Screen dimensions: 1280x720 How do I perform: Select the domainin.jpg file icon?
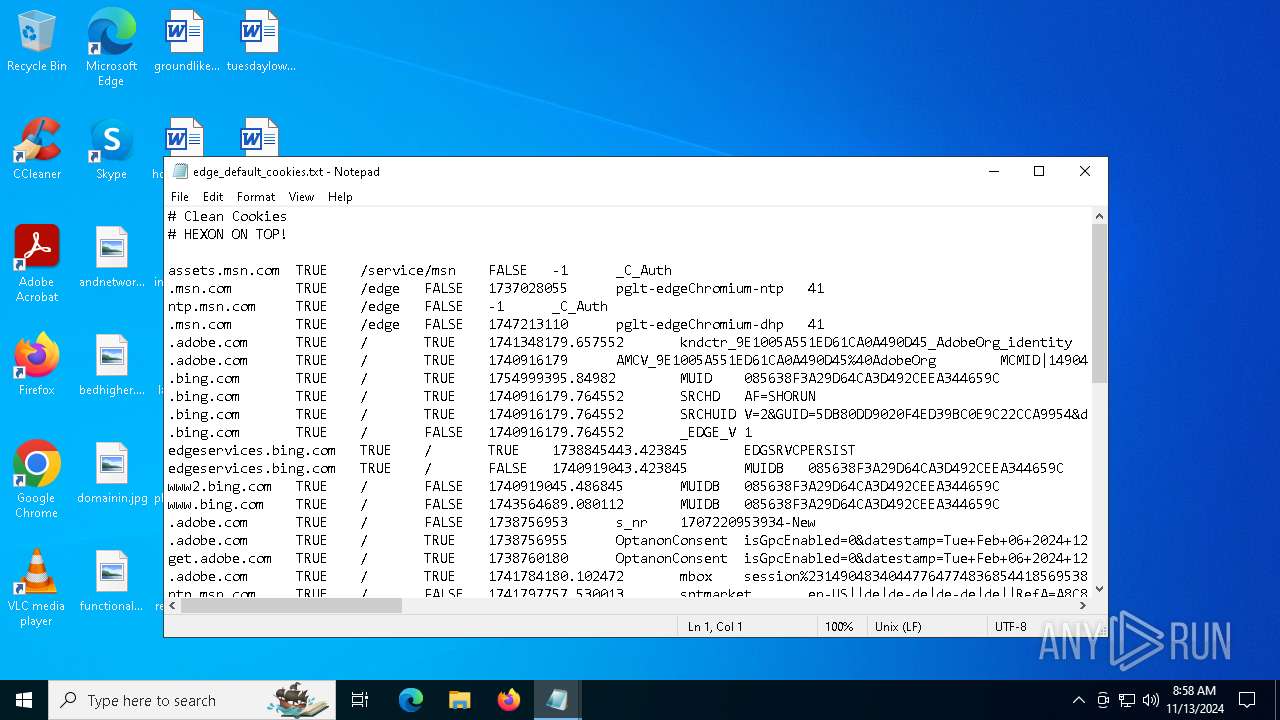111,473
